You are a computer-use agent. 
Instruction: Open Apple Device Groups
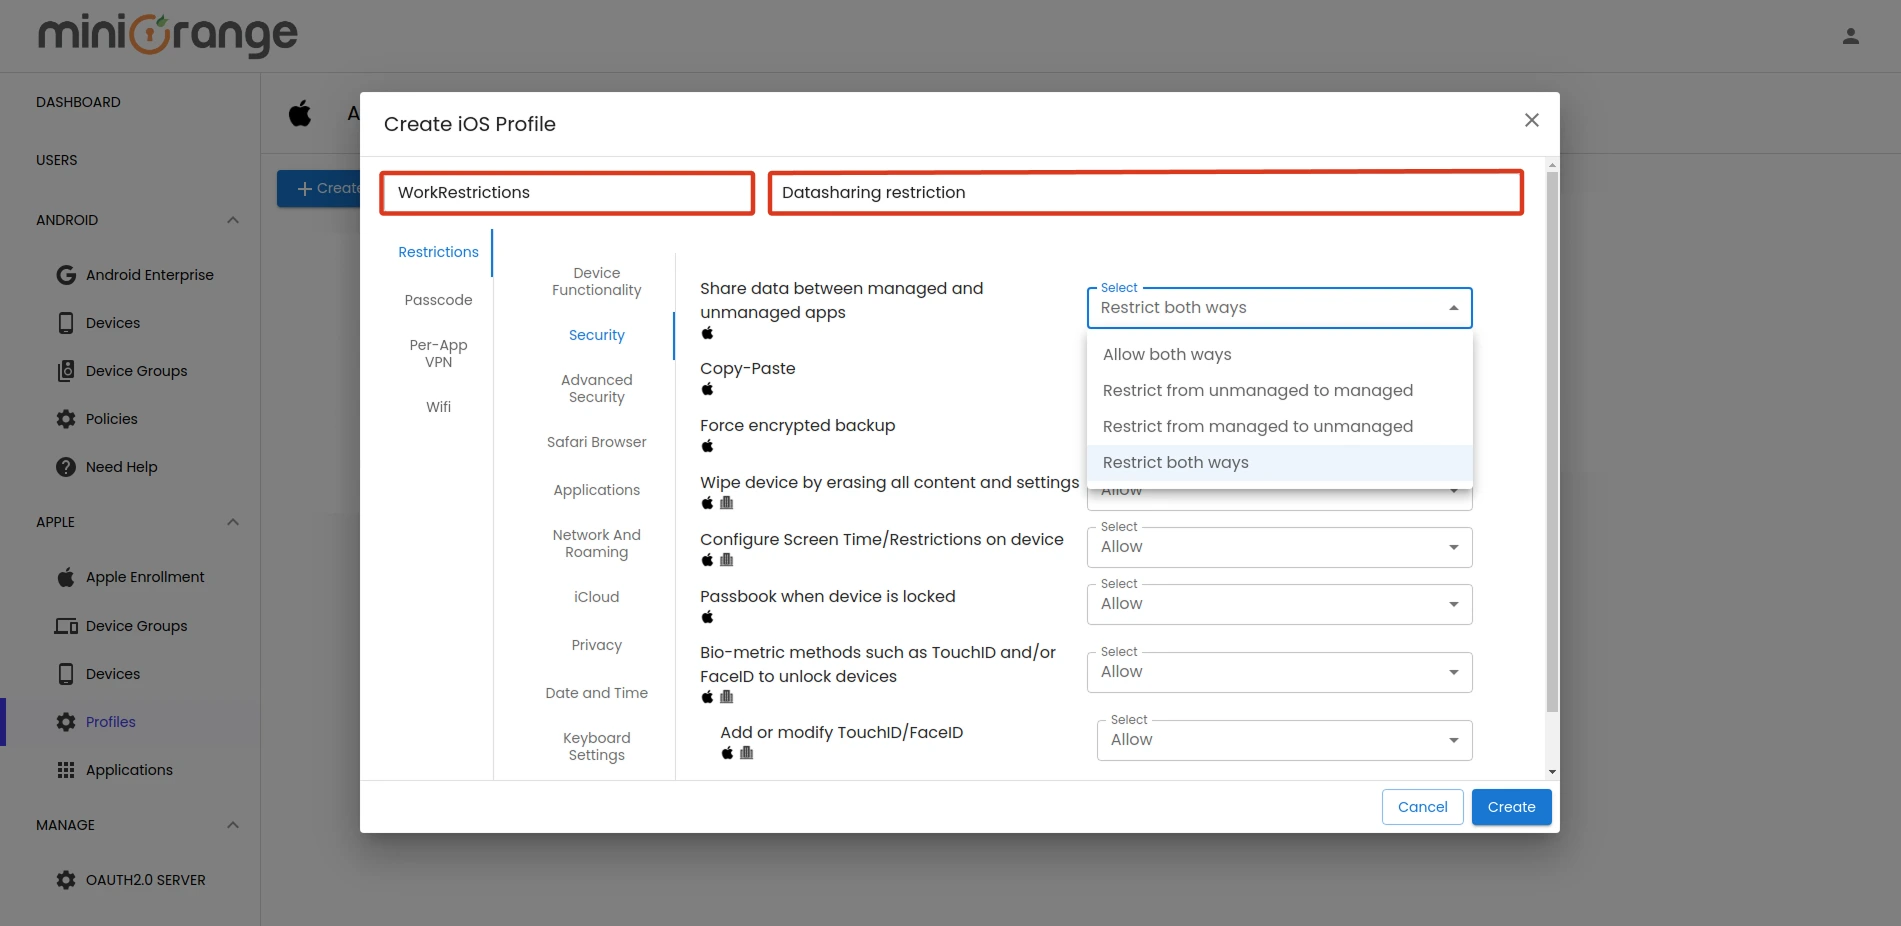[x=135, y=625]
